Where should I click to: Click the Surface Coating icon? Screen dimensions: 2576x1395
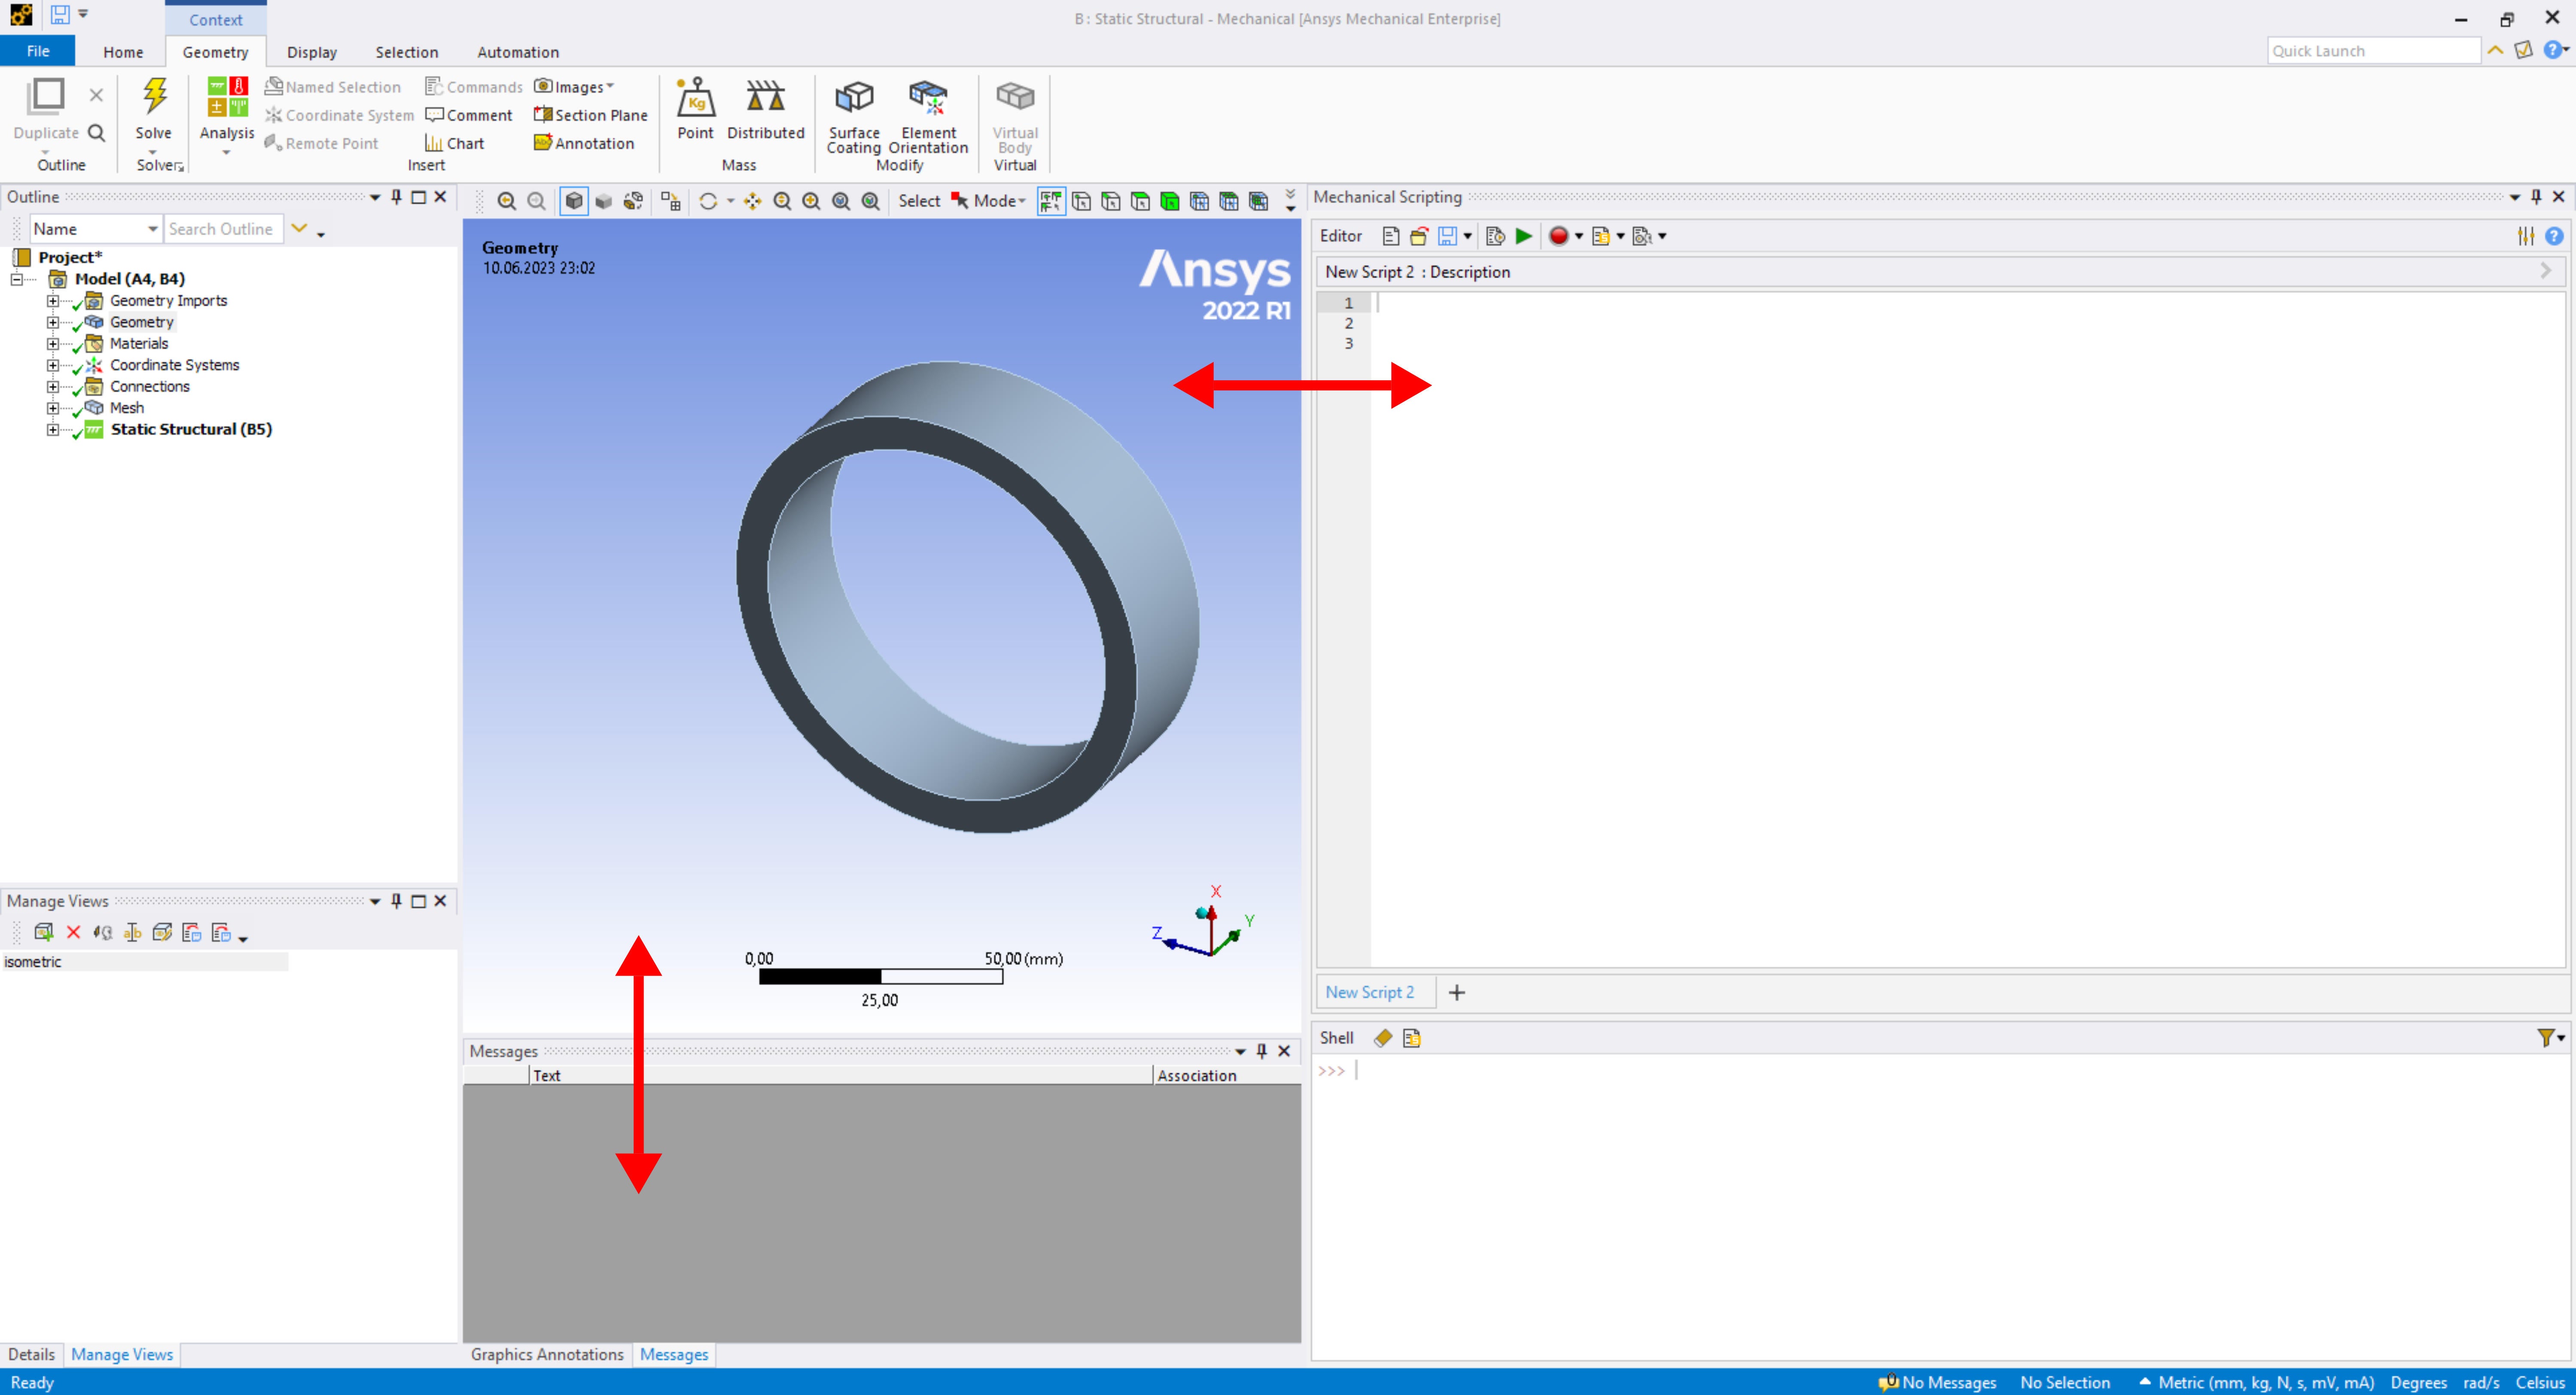(853, 98)
